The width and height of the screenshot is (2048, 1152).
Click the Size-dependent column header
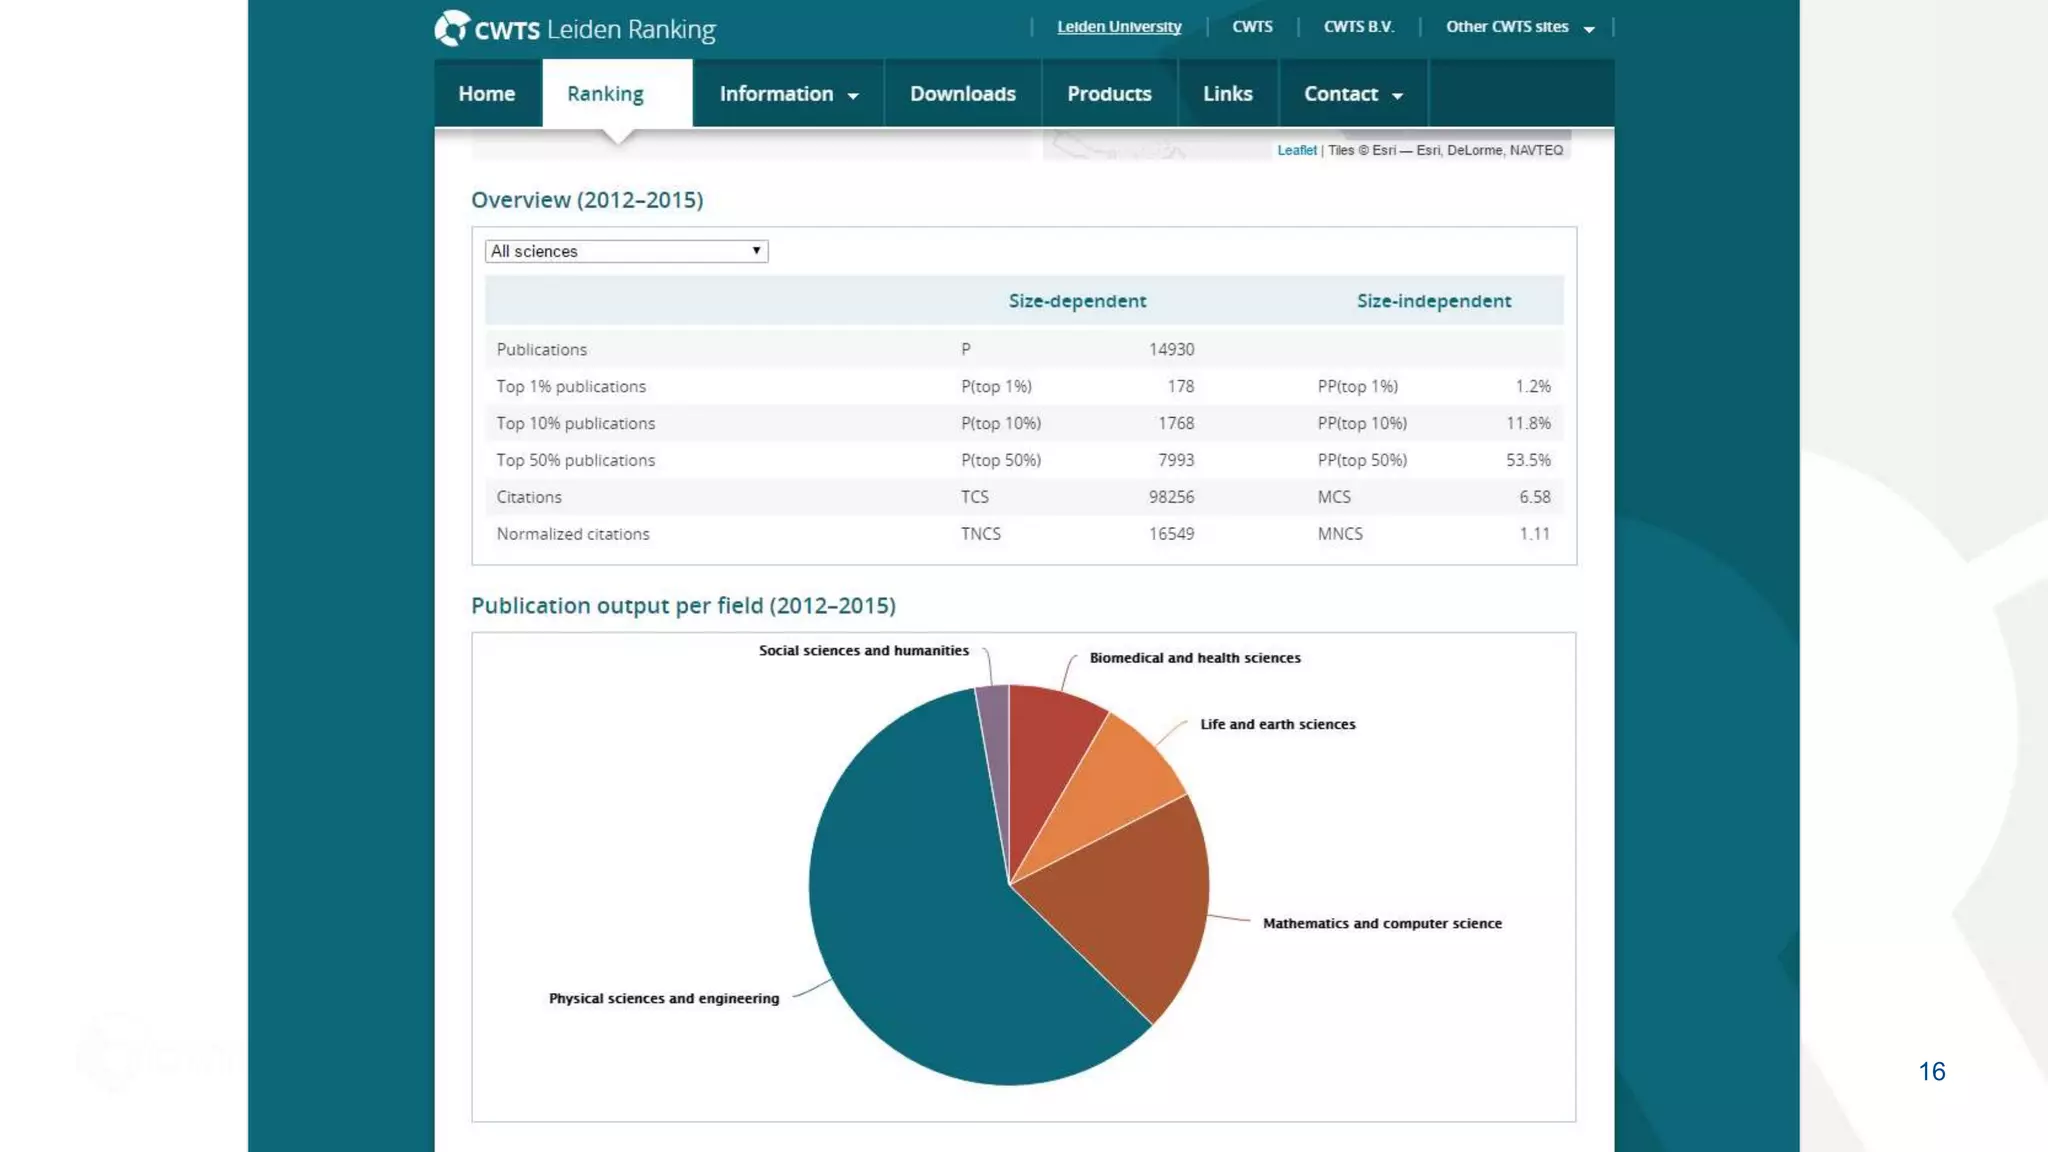click(x=1077, y=301)
